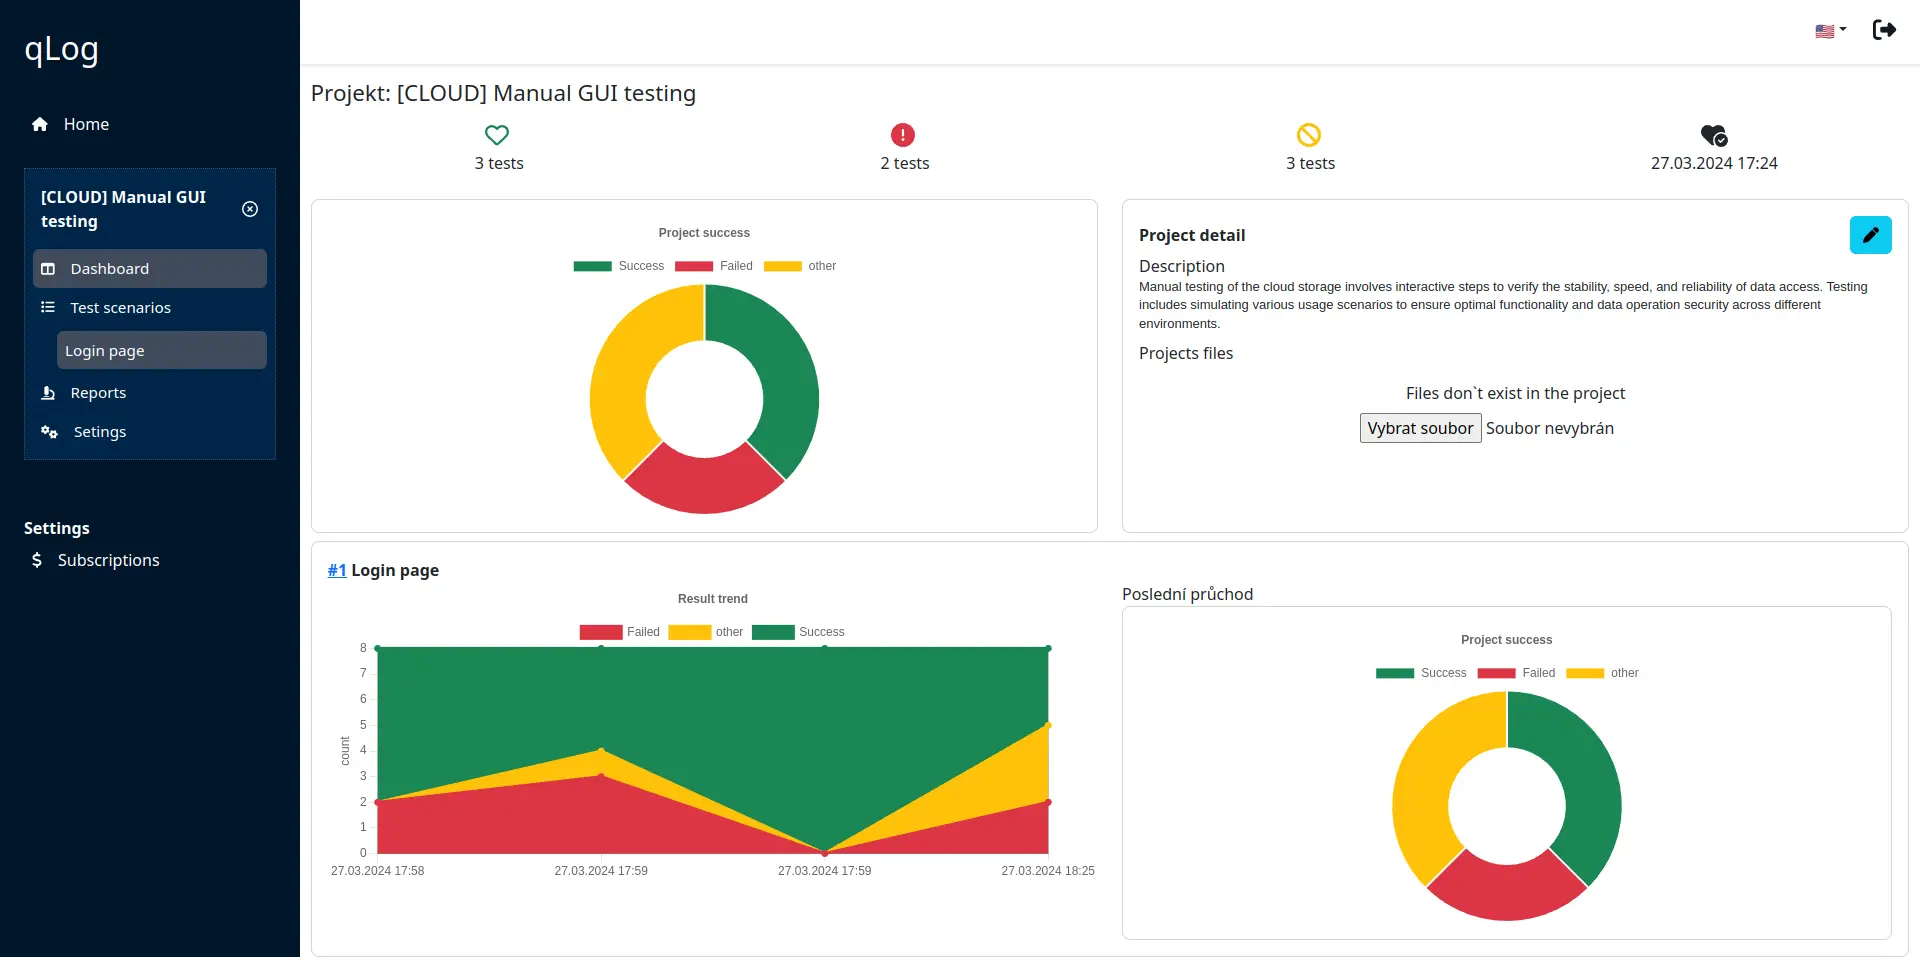Open the Dashboard menu item
This screenshot has height=957, width=1920.
150,268
